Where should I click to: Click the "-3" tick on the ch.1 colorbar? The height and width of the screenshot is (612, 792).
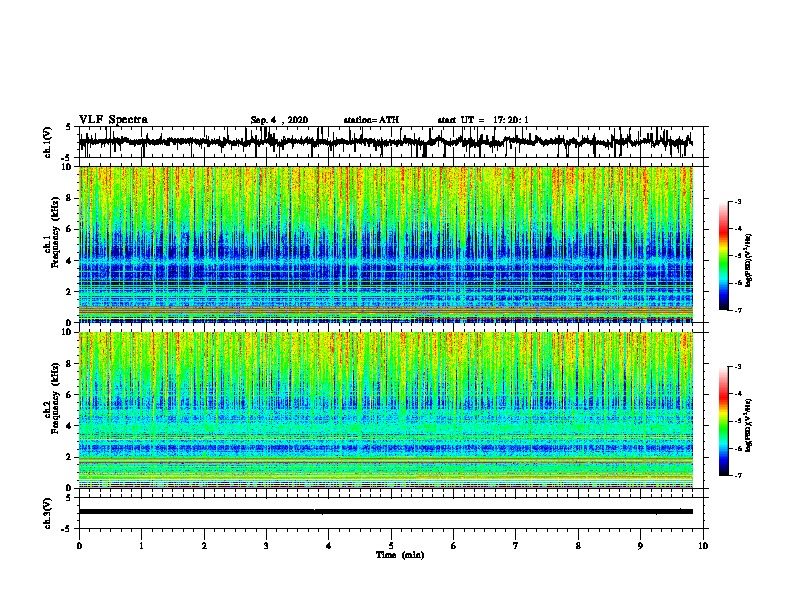[x=738, y=201]
